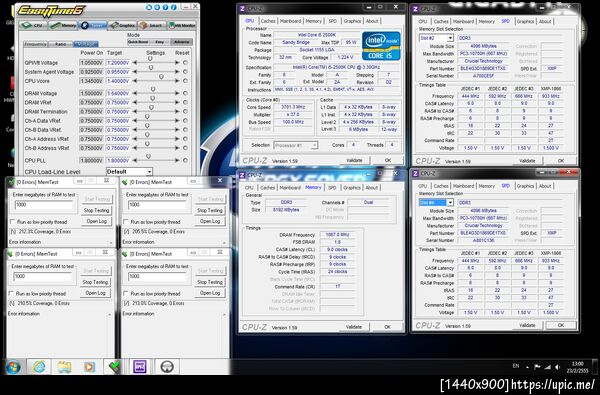Click left arrow to lower DRAM Voltage
The height and width of the screenshot is (395, 600).
tap(135, 93)
